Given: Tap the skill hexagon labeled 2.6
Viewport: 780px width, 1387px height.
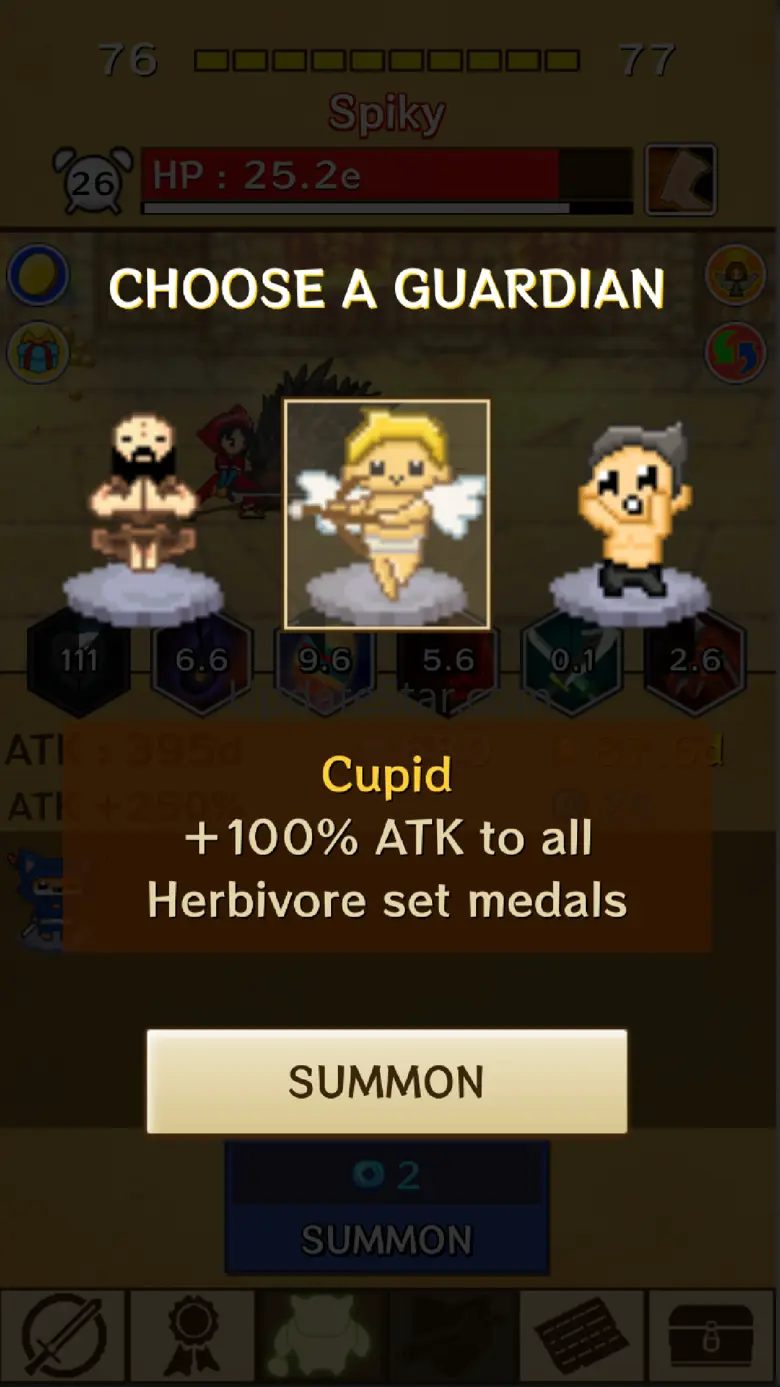Looking at the screenshot, I should [x=695, y=660].
